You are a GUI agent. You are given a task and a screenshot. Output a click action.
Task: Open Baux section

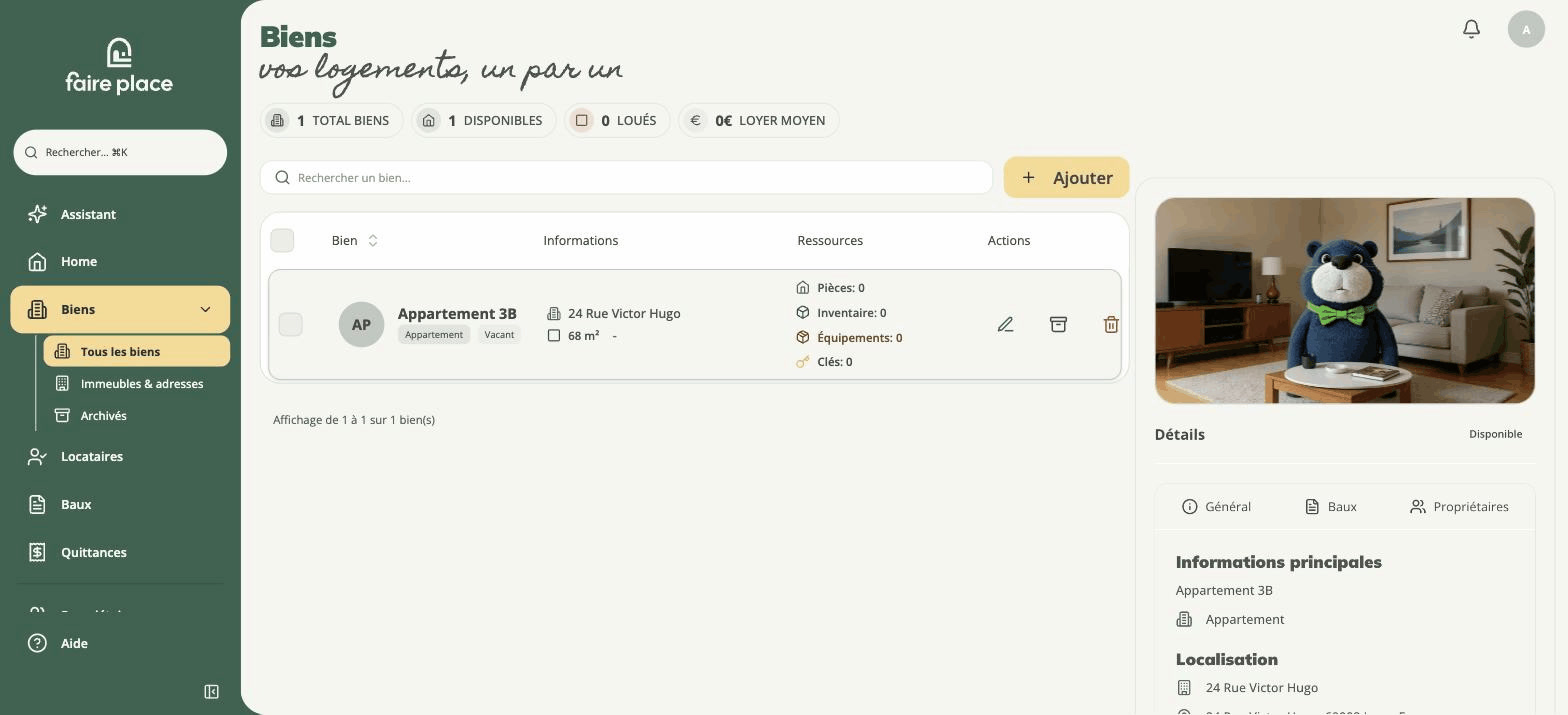[x=120, y=504]
